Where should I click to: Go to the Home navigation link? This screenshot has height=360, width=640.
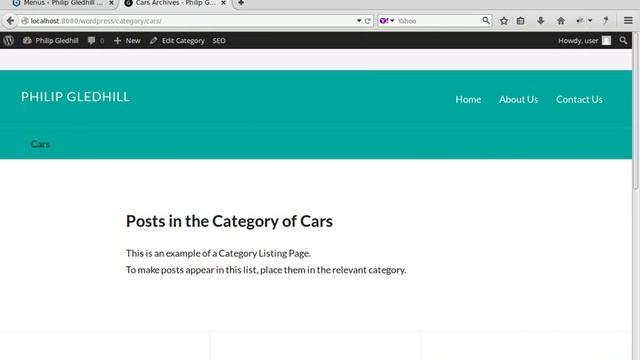[x=468, y=99]
